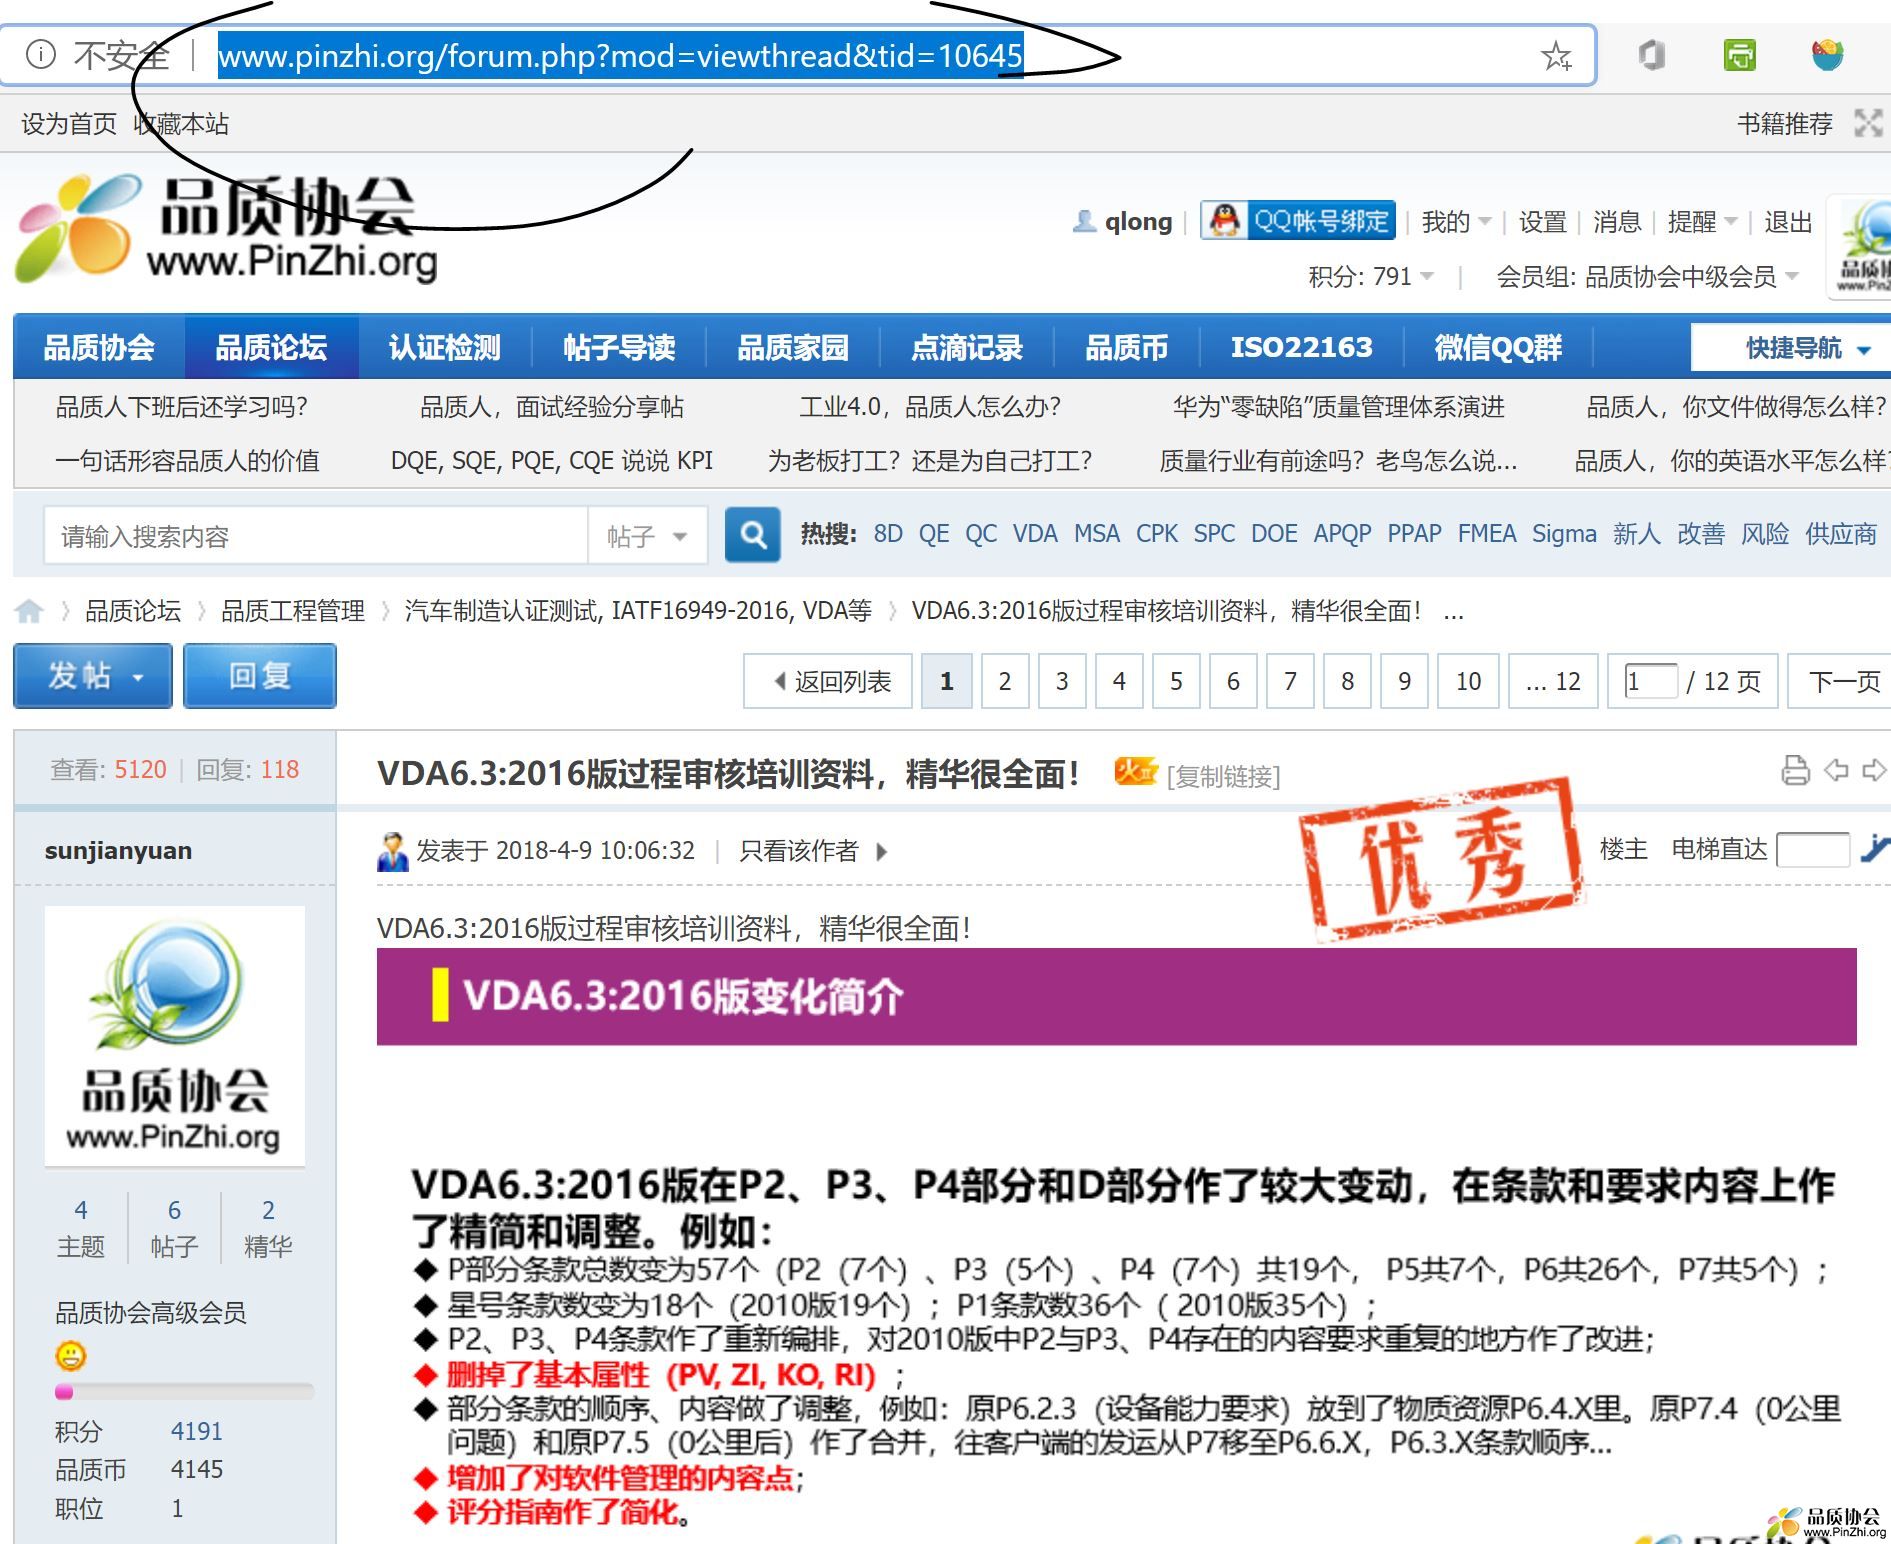Click the 设置 settings link

pos(1542,221)
